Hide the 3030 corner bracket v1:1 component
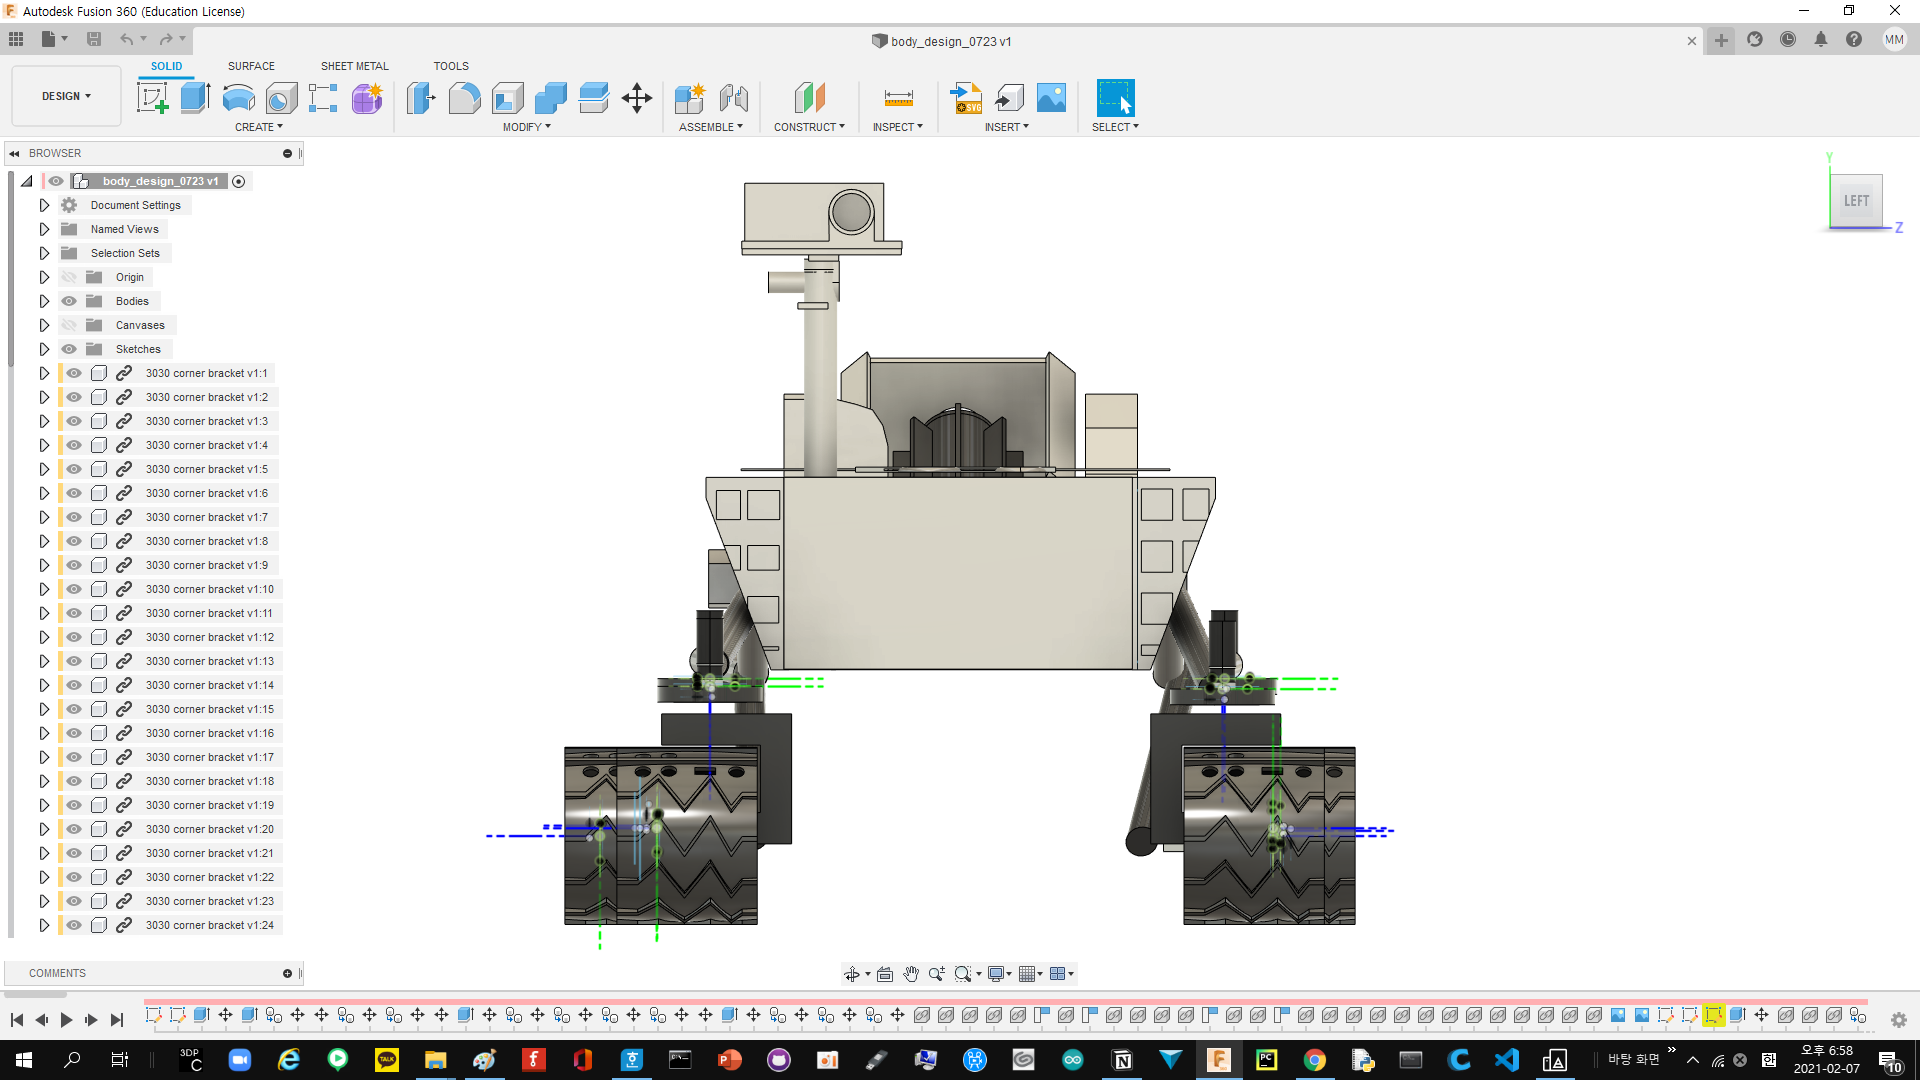Image resolution: width=1920 pixels, height=1080 pixels. 74,372
